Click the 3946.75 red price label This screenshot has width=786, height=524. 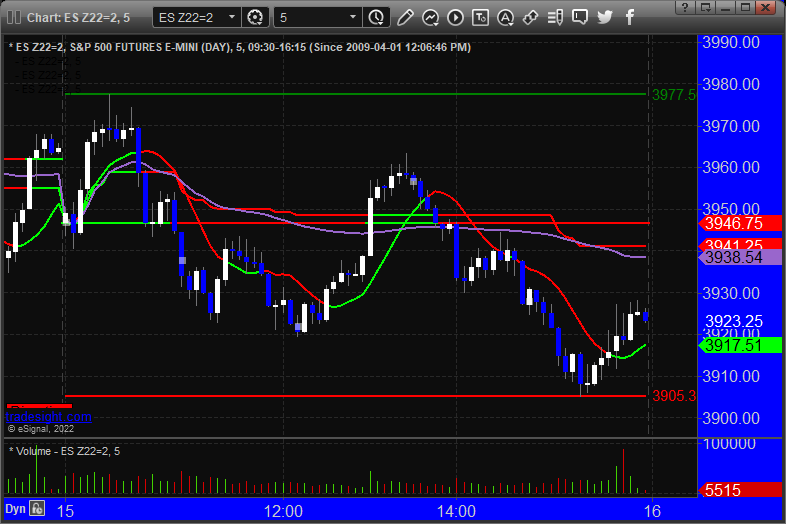coord(740,224)
